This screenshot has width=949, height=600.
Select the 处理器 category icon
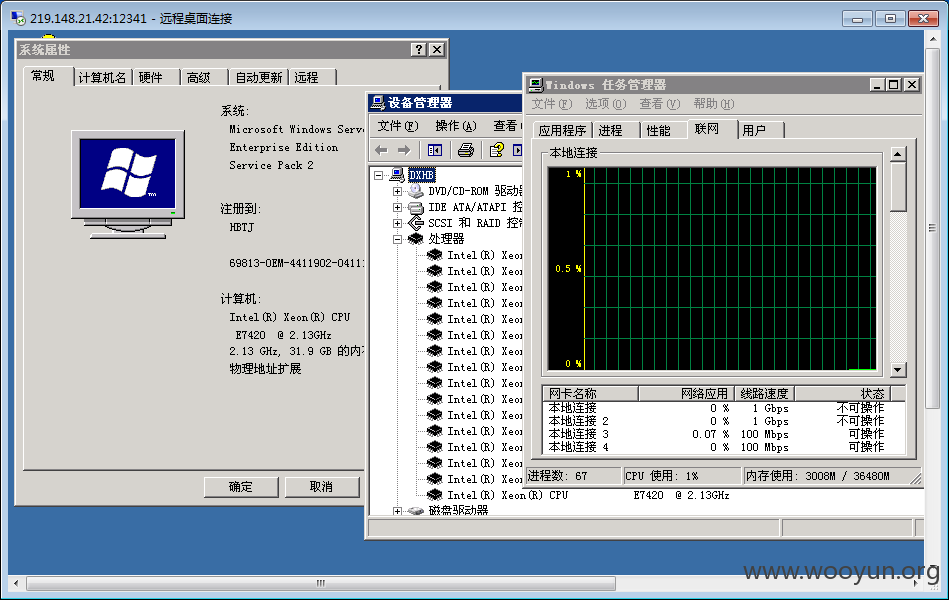click(416, 239)
